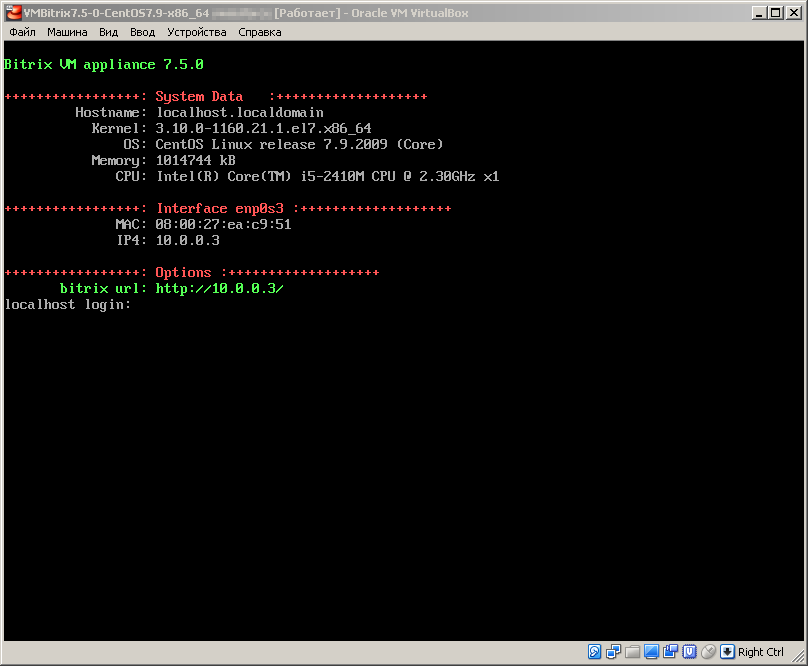Click the Bitrix VM appliance 7.5.0 heading

[104, 64]
